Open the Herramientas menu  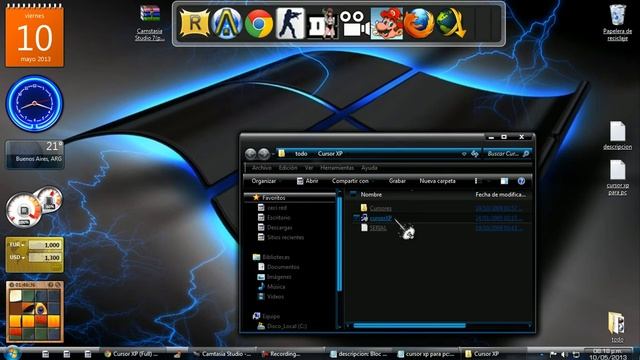[x=337, y=168]
